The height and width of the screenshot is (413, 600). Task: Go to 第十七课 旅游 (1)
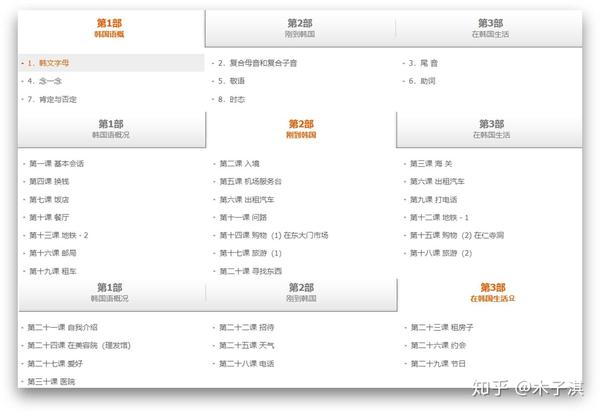click(250, 253)
